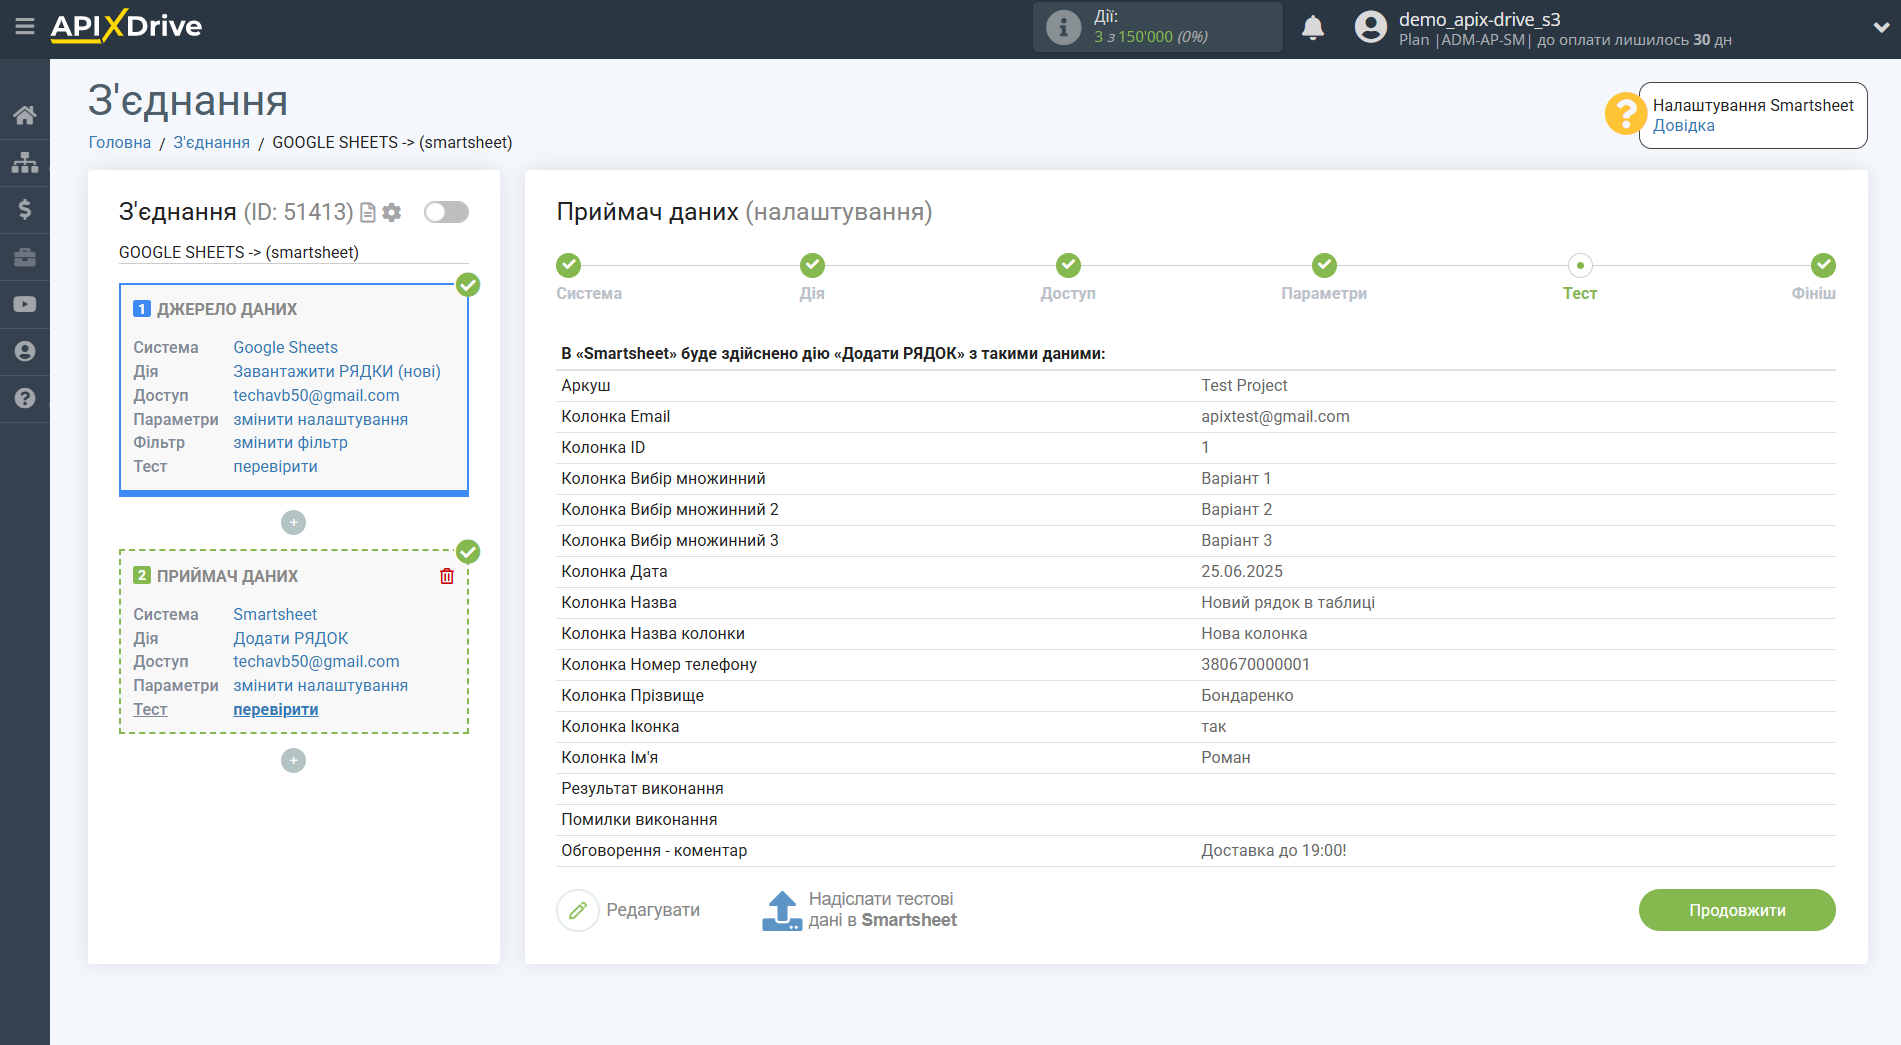Open the Довідка help link
1901x1045 pixels.
[x=1683, y=126]
